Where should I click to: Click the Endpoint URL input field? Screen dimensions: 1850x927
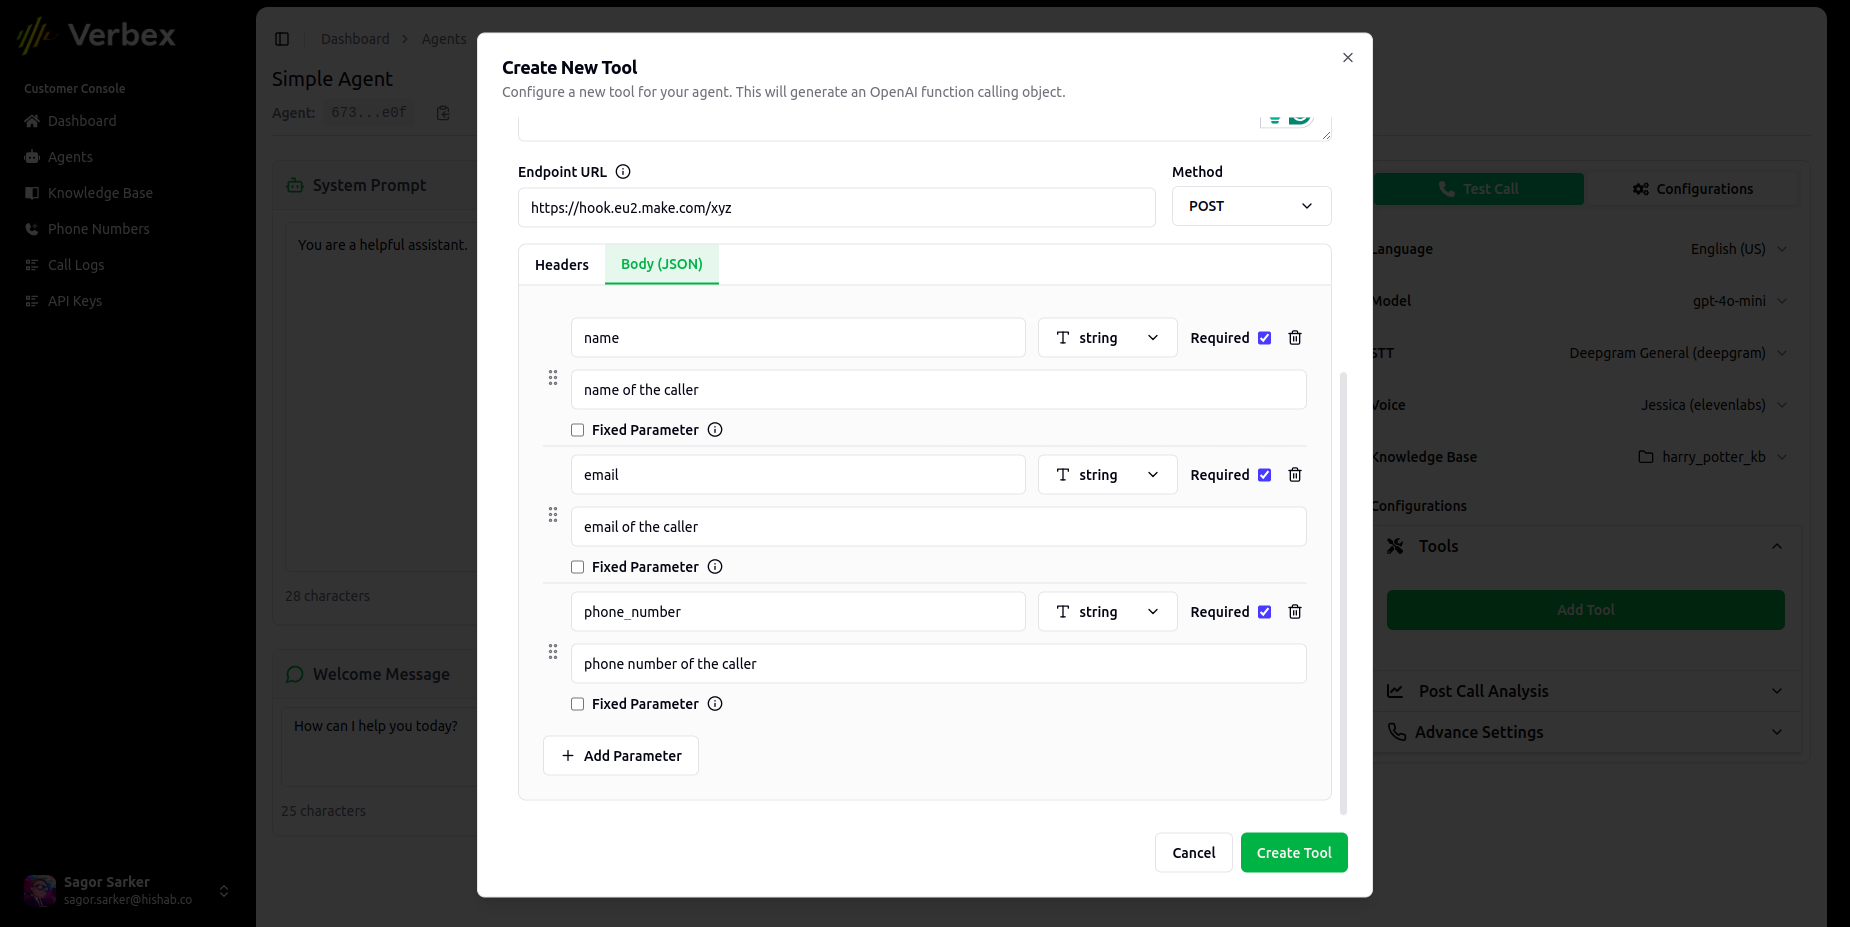coord(837,208)
